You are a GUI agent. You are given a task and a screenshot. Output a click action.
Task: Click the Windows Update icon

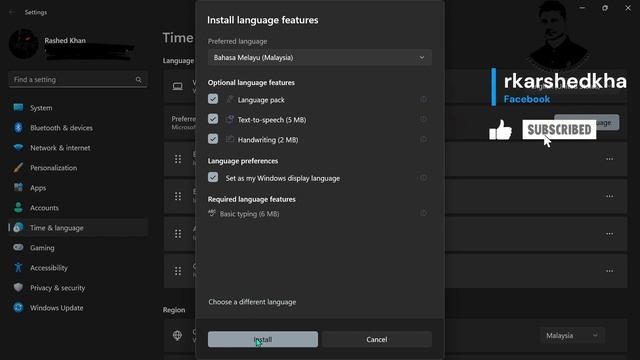(18, 307)
